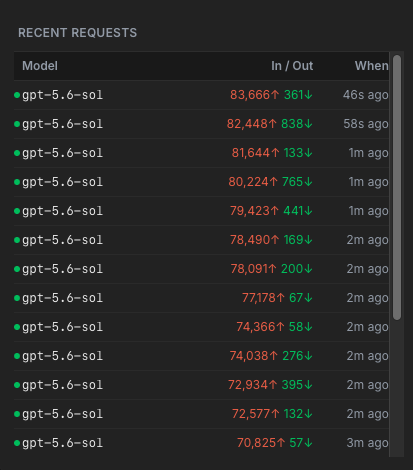Click the 67 output token count
Viewport: 413px width, 470px height.
pyautogui.click(x=301, y=298)
